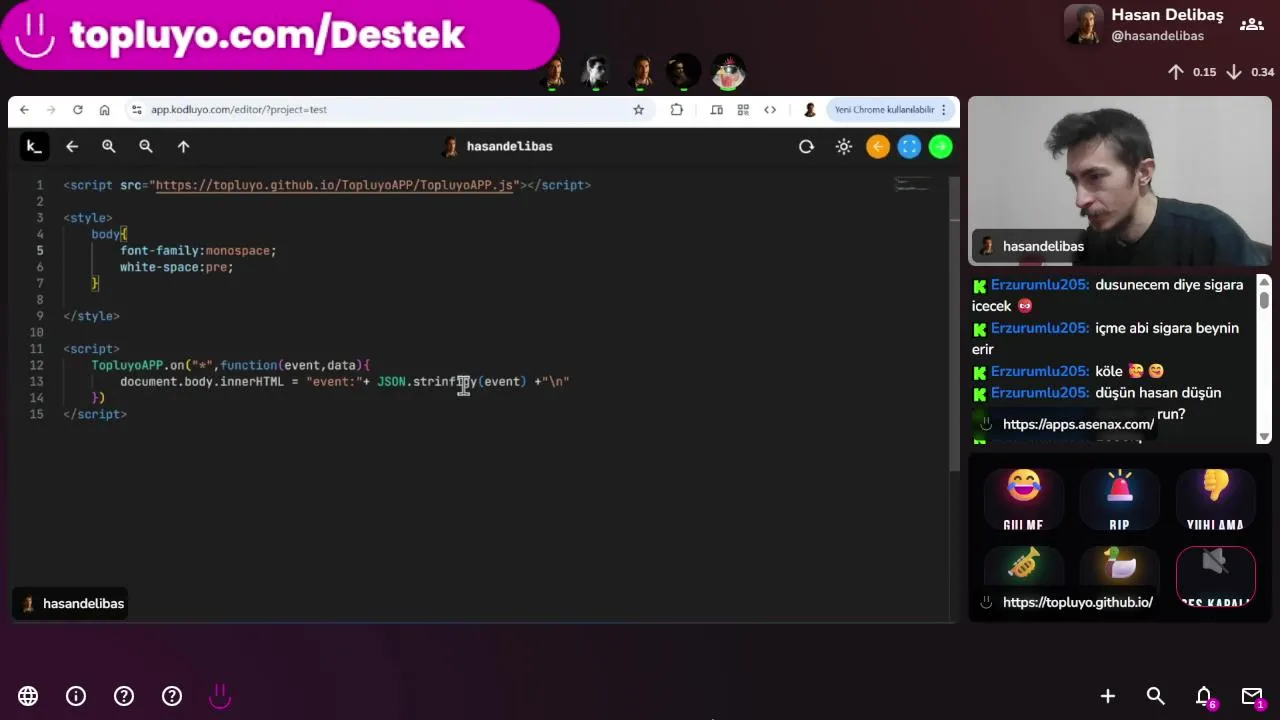Click the QR code grid icon in browser

coord(743,110)
